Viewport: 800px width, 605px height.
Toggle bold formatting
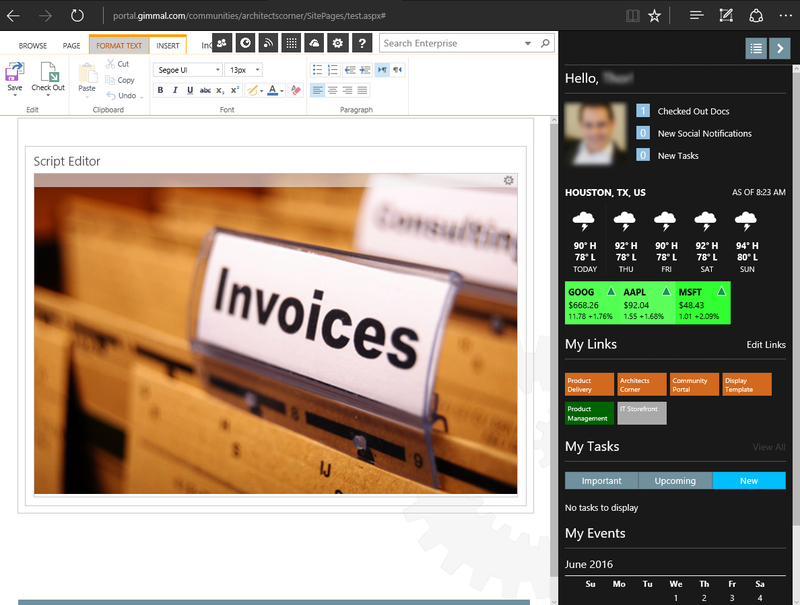click(x=160, y=90)
